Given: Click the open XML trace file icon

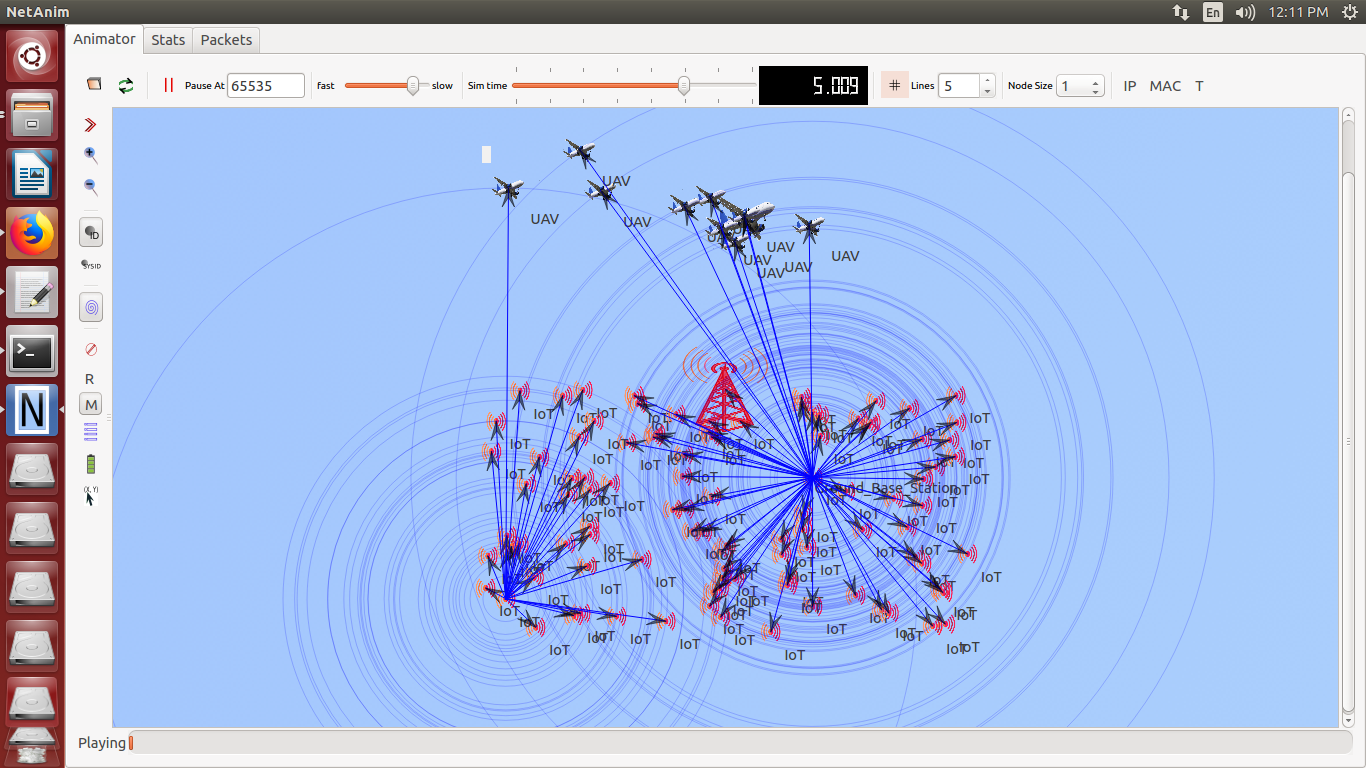Looking at the screenshot, I should point(94,85).
